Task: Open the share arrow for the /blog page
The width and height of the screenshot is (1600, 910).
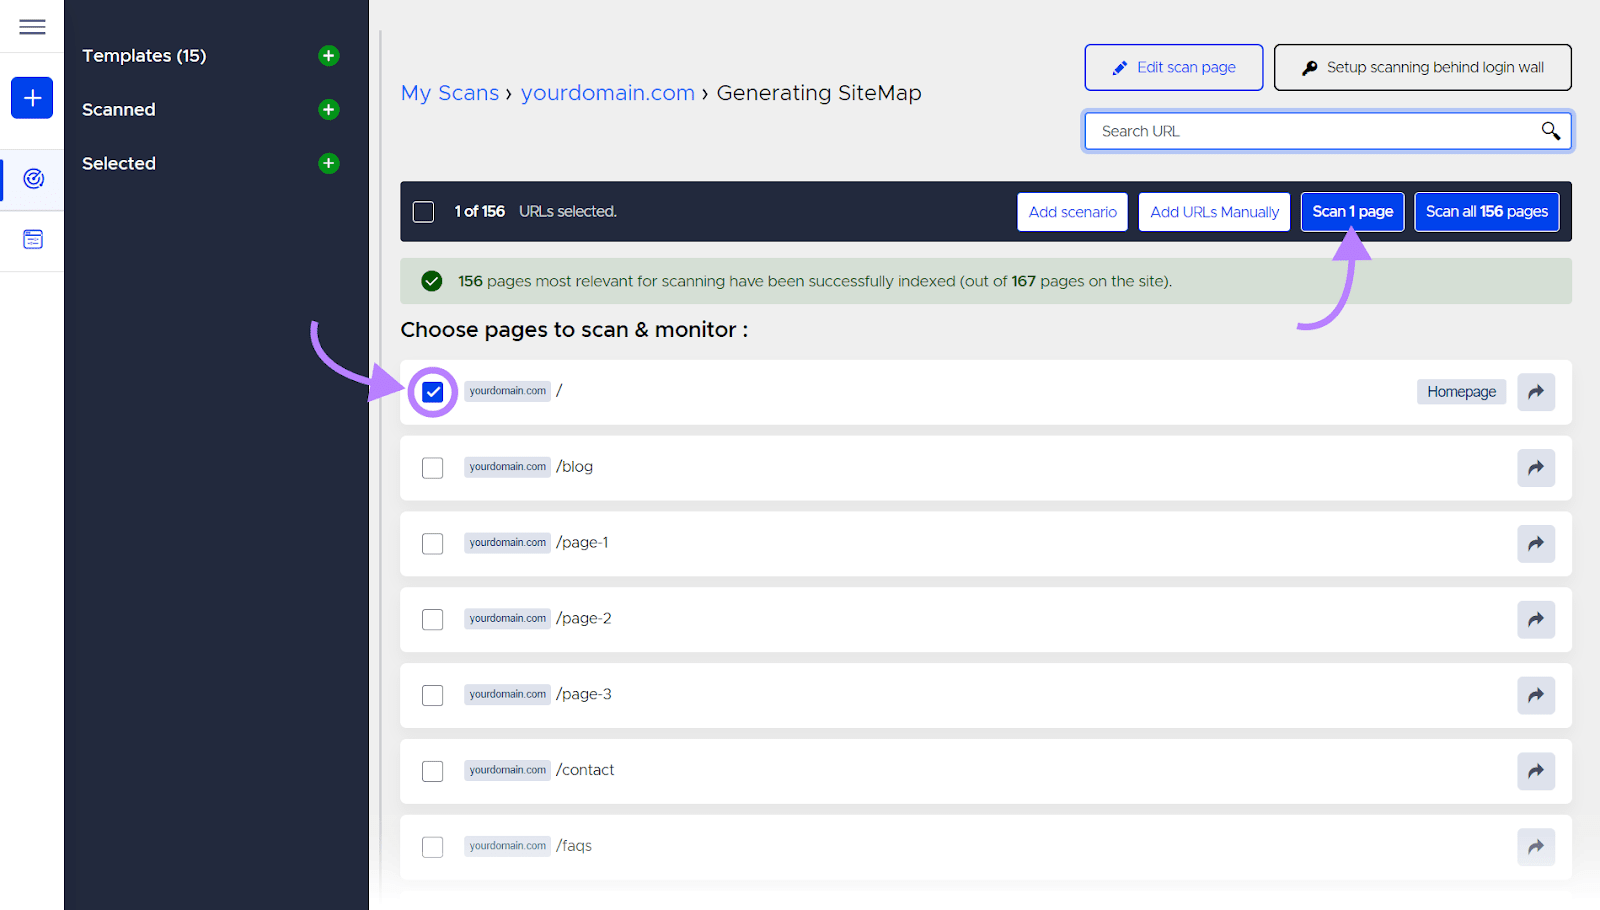Action: (x=1535, y=467)
